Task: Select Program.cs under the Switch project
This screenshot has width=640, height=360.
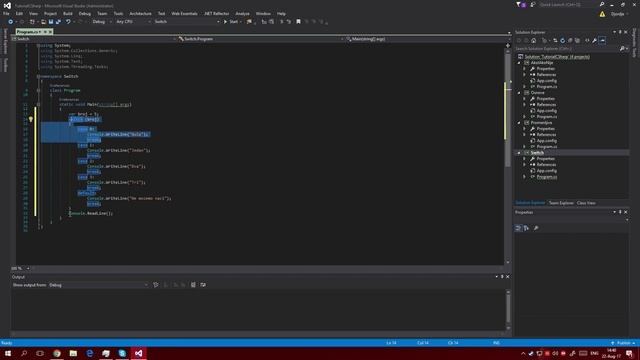Action: (547, 177)
